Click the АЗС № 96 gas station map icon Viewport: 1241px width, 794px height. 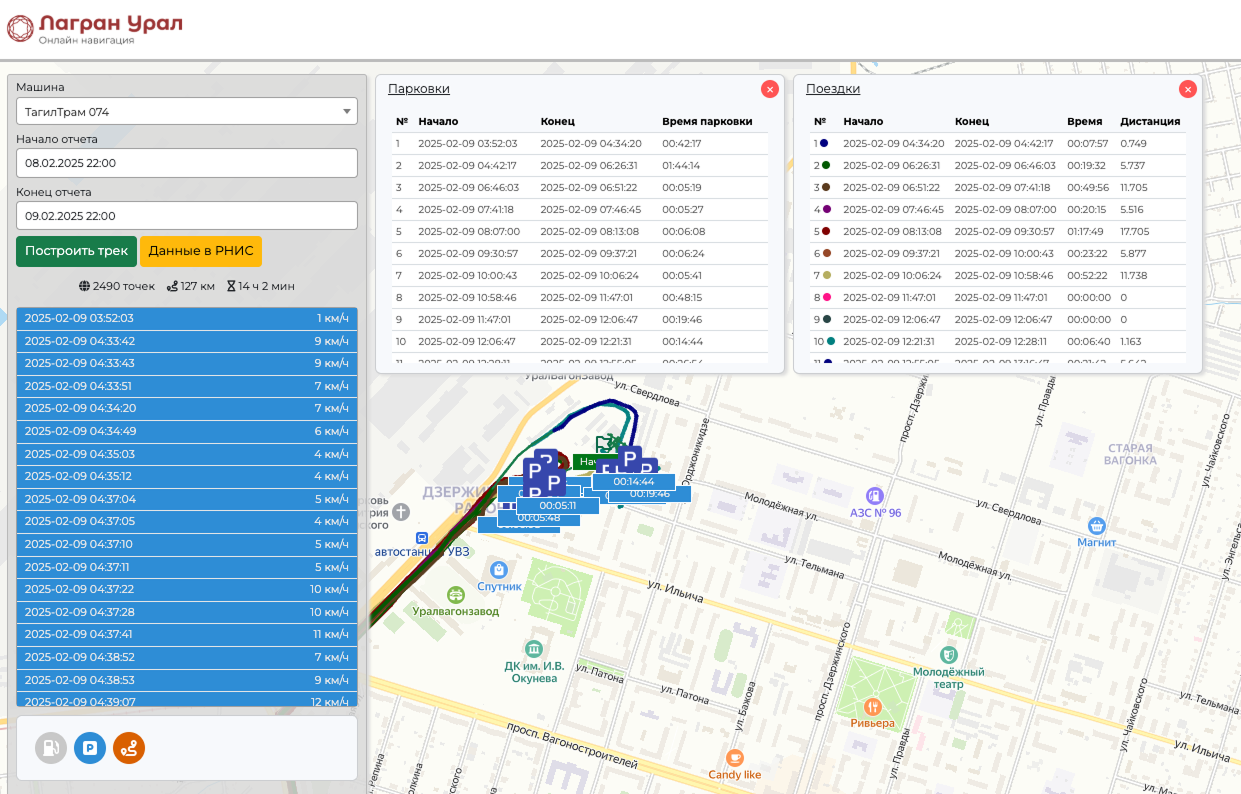874,496
